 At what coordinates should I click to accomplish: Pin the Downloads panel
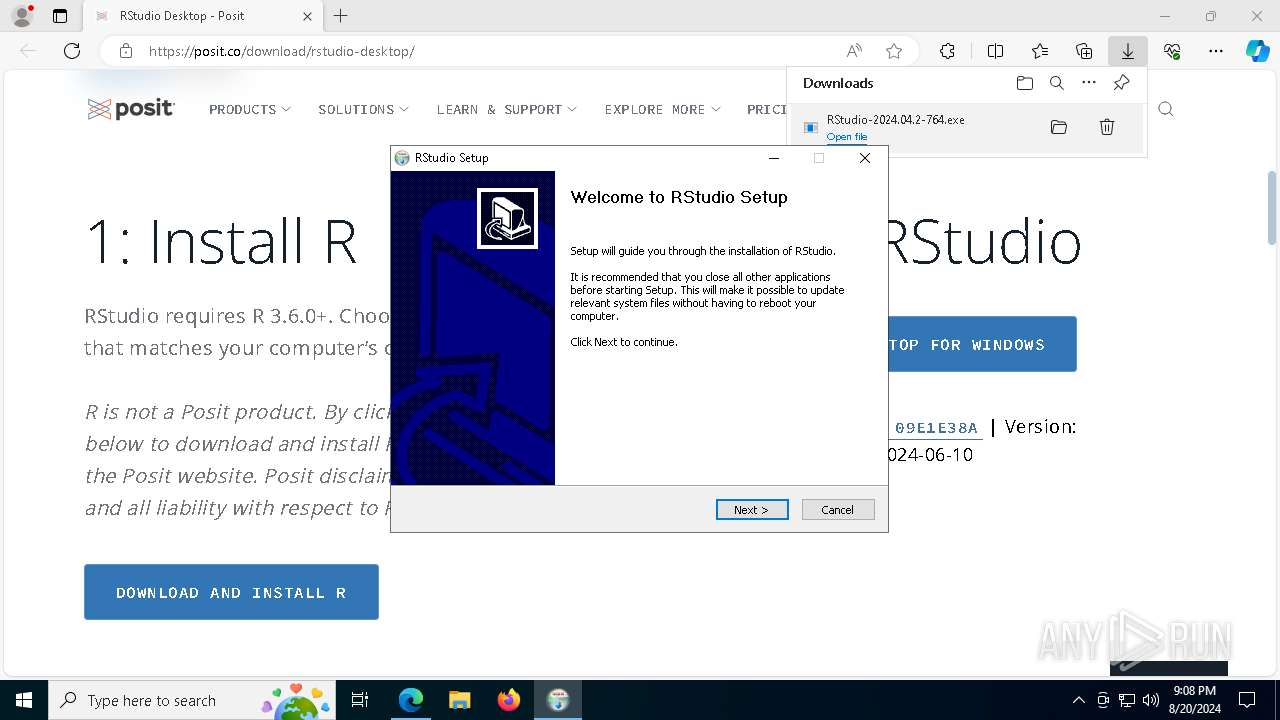pos(1121,83)
